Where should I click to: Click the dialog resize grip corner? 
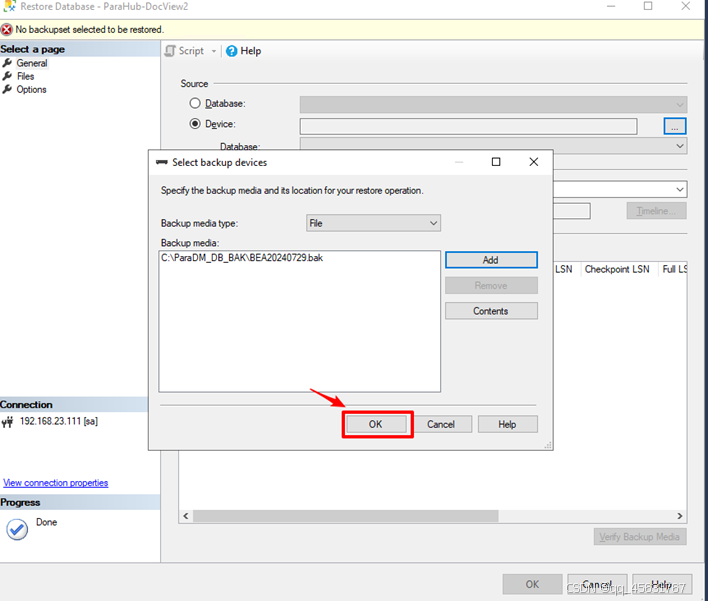pyautogui.click(x=548, y=446)
